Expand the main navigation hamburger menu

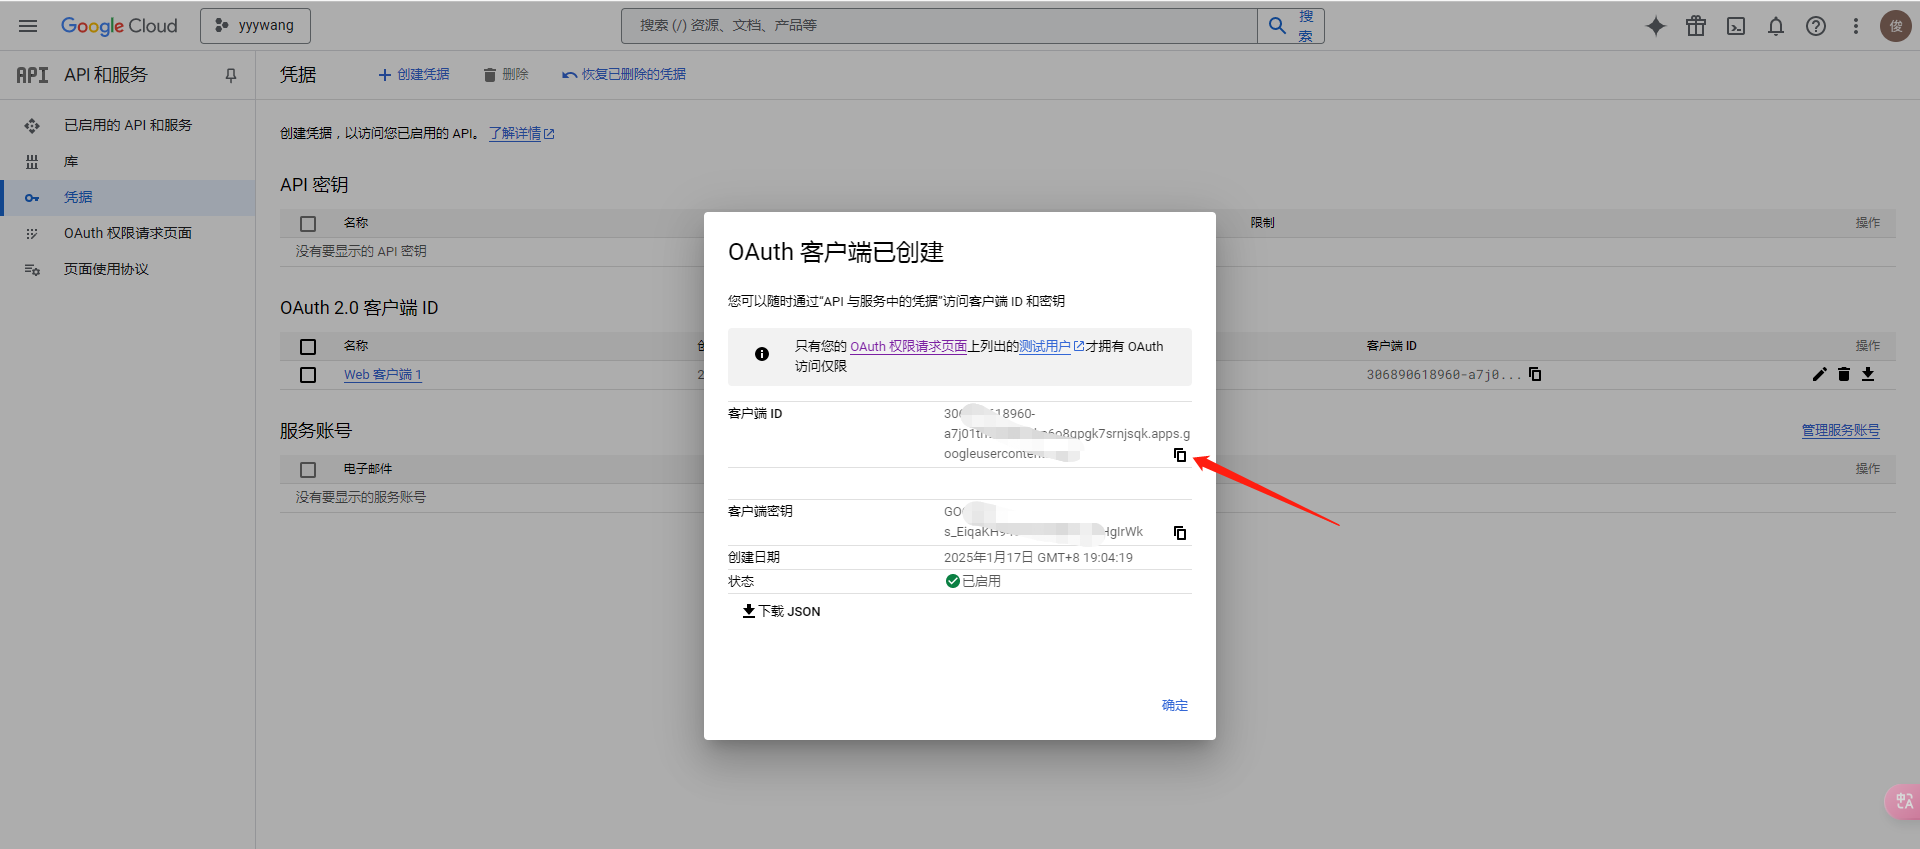pyautogui.click(x=28, y=26)
